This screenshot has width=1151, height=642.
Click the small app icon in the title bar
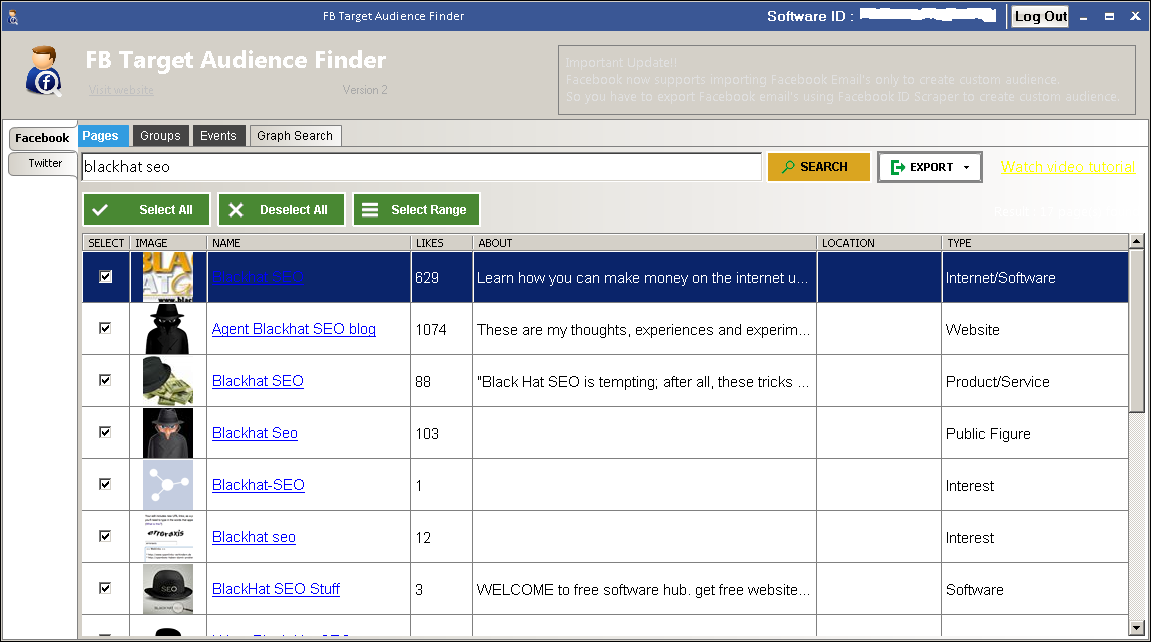(12, 16)
